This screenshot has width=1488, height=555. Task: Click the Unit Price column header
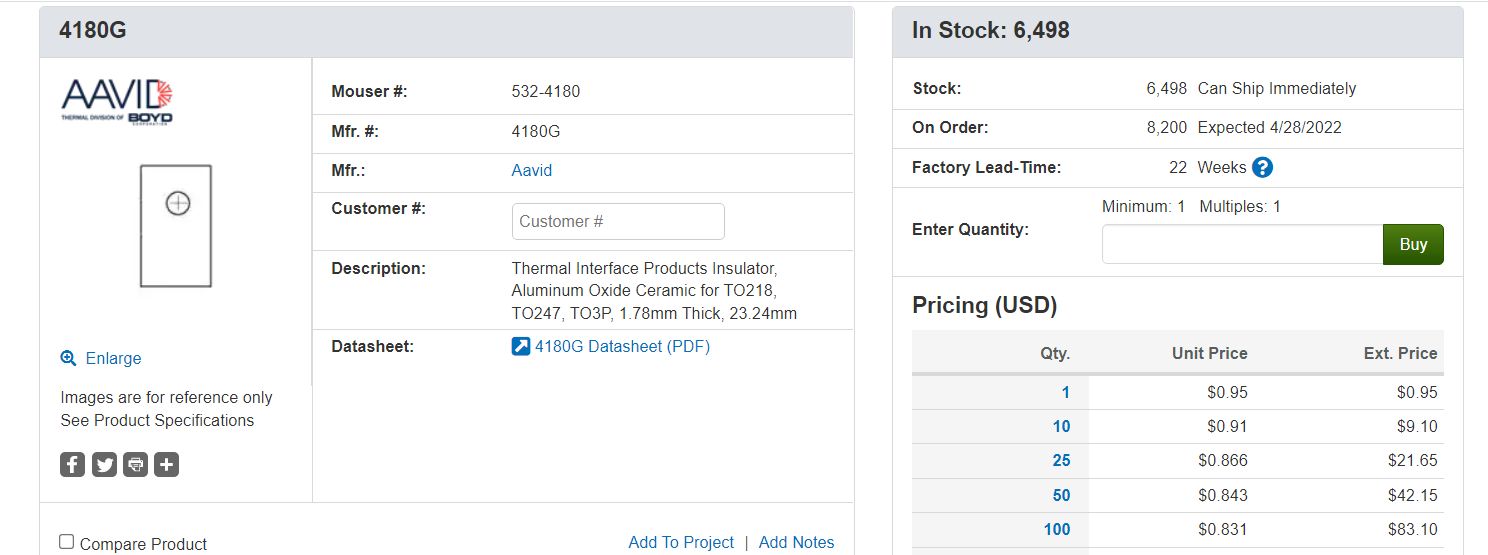(x=1210, y=353)
